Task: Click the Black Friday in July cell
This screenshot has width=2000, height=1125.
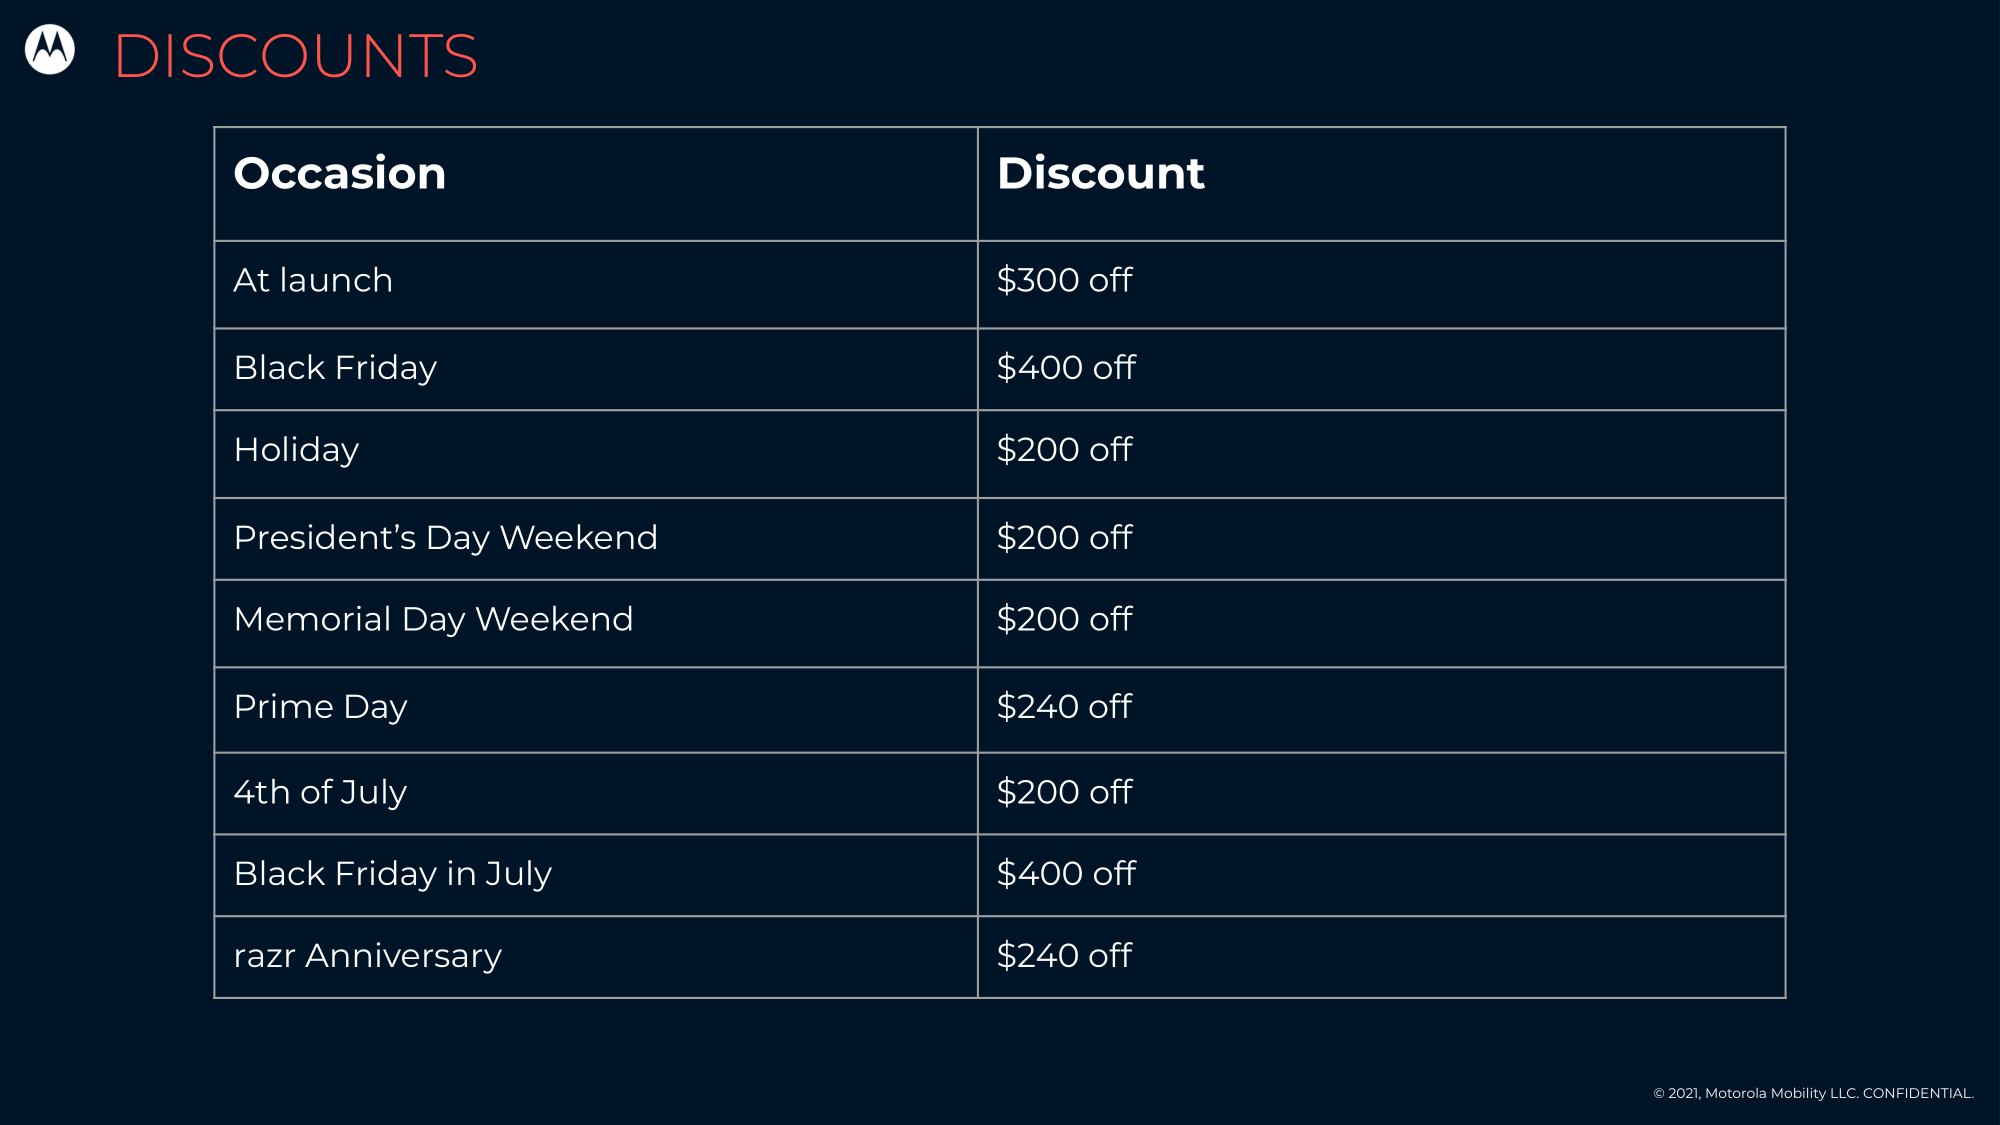Action: pyautogui.click(x=596, y=876)
